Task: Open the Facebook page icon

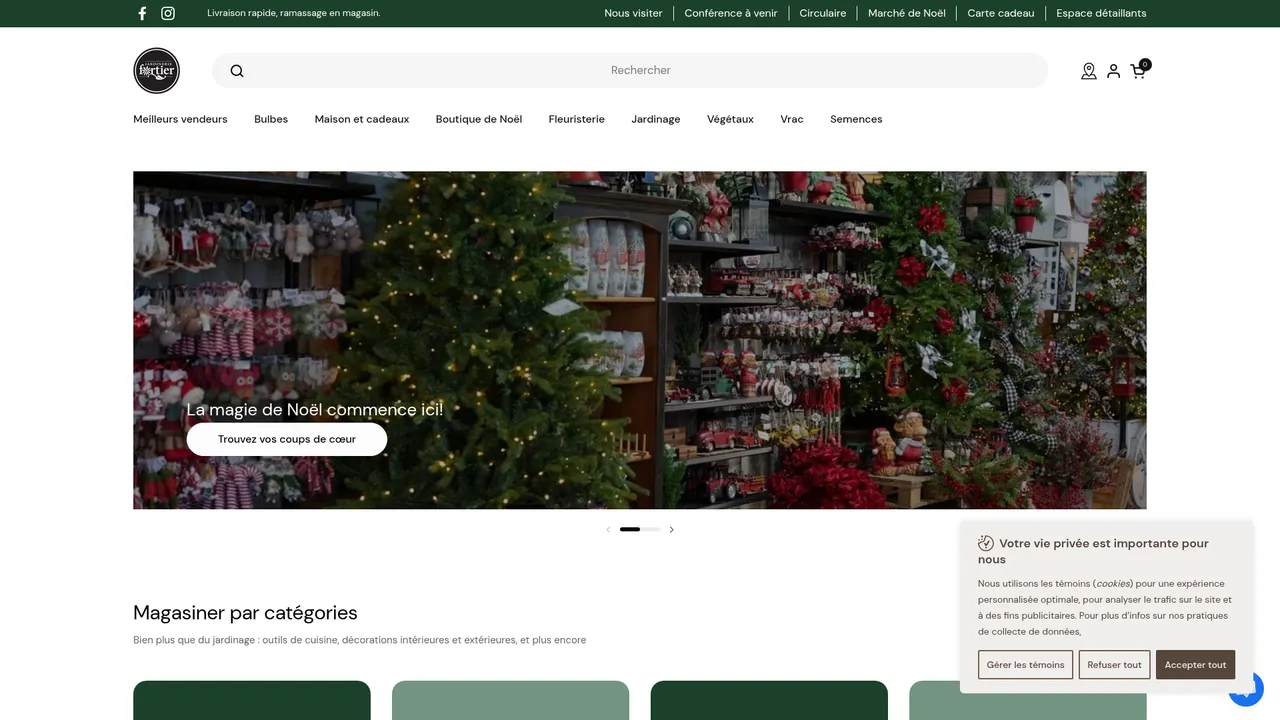Action: pyautogui.click(x=142, y=13)
